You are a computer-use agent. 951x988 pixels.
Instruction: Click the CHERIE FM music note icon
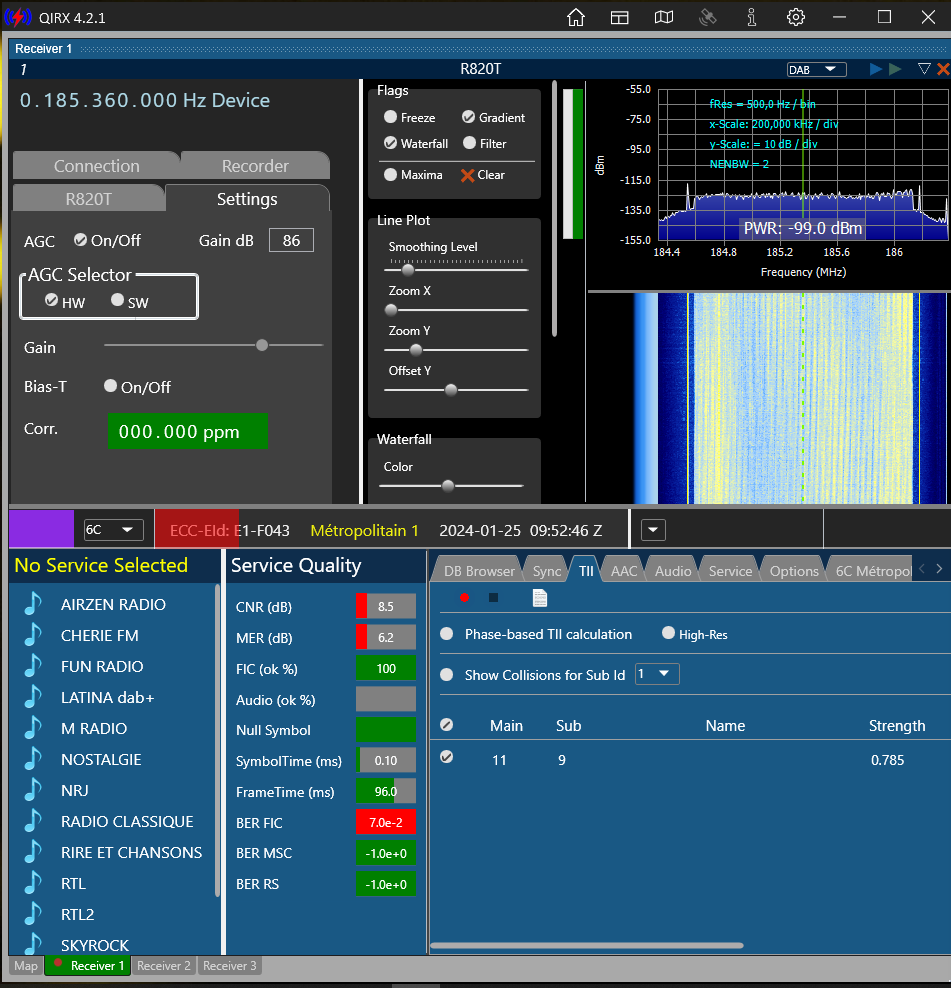[x=33, y=635]
